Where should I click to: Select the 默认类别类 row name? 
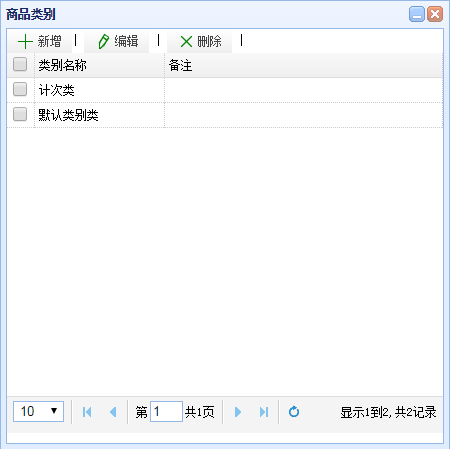pos(68,115)
